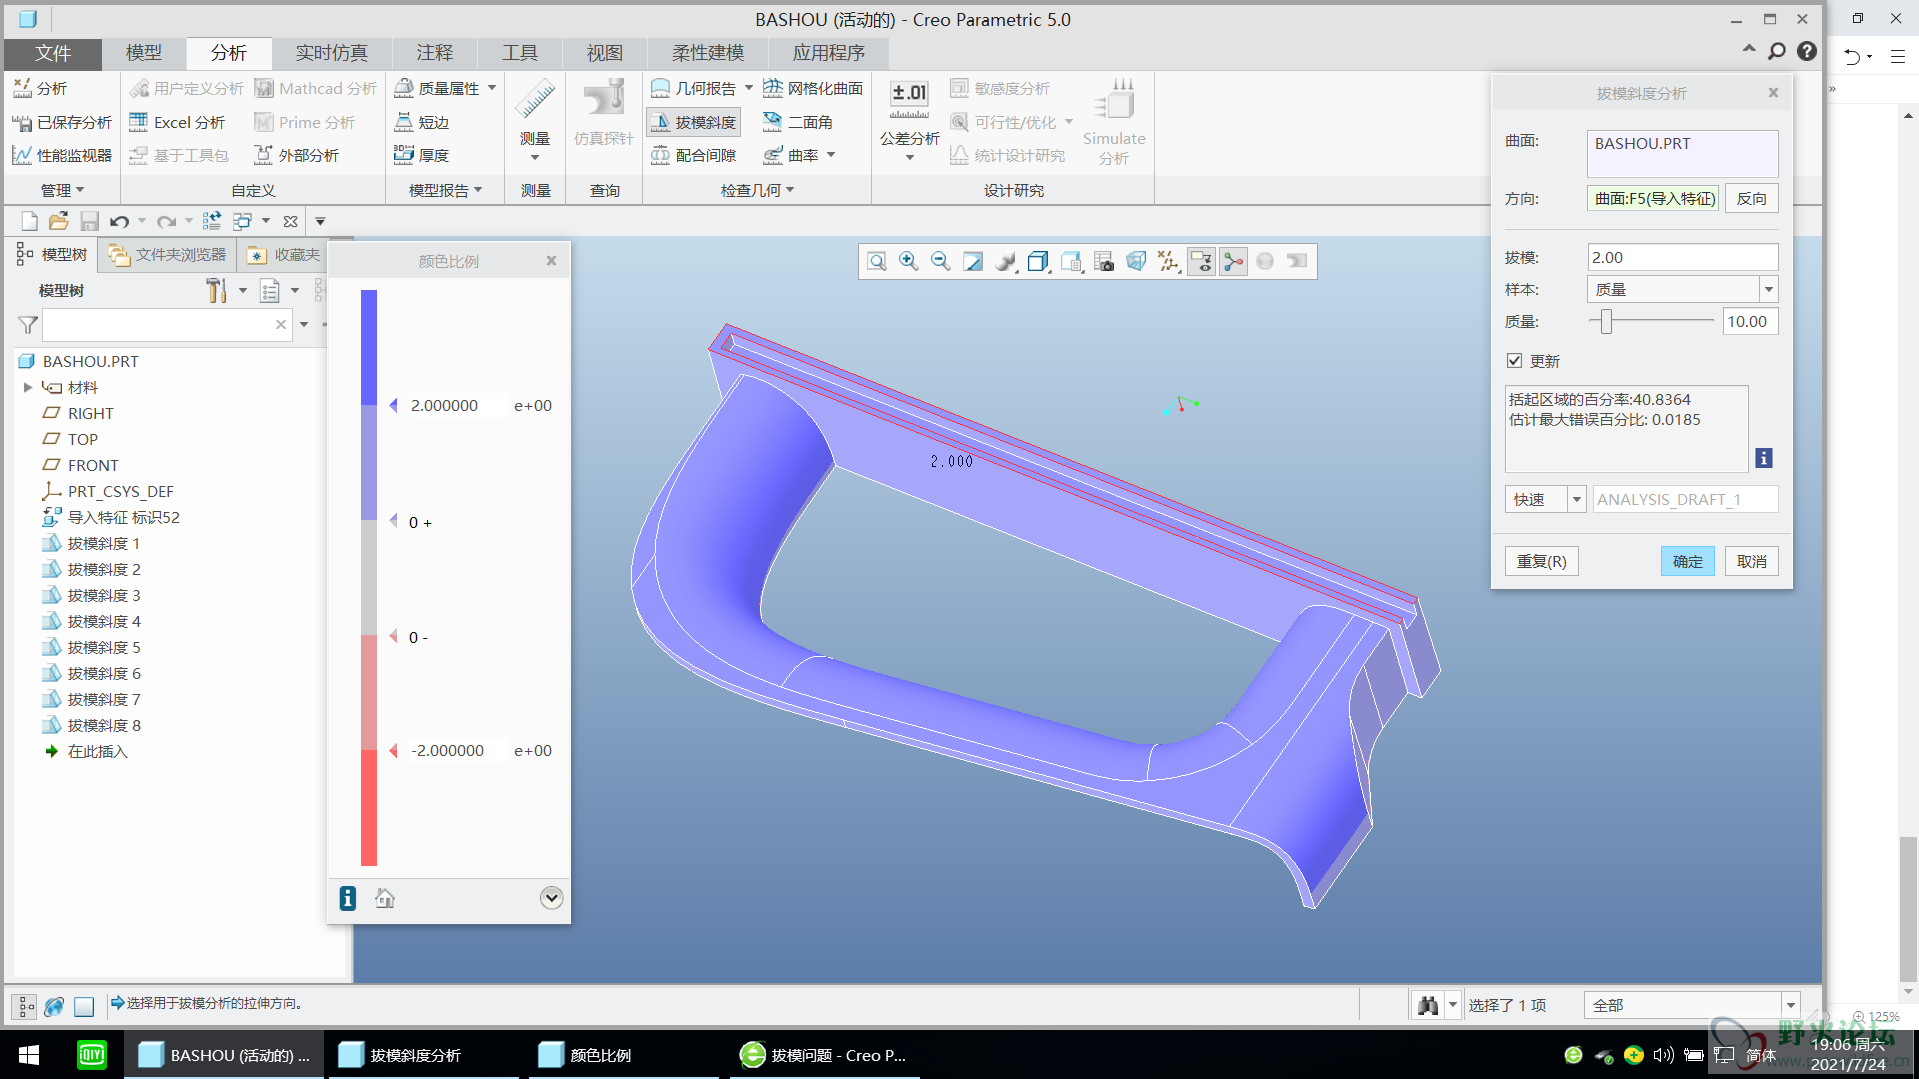Click the 取消 button
This screenshot has width=1919, height=1079.
click(x=1752, y=561)
